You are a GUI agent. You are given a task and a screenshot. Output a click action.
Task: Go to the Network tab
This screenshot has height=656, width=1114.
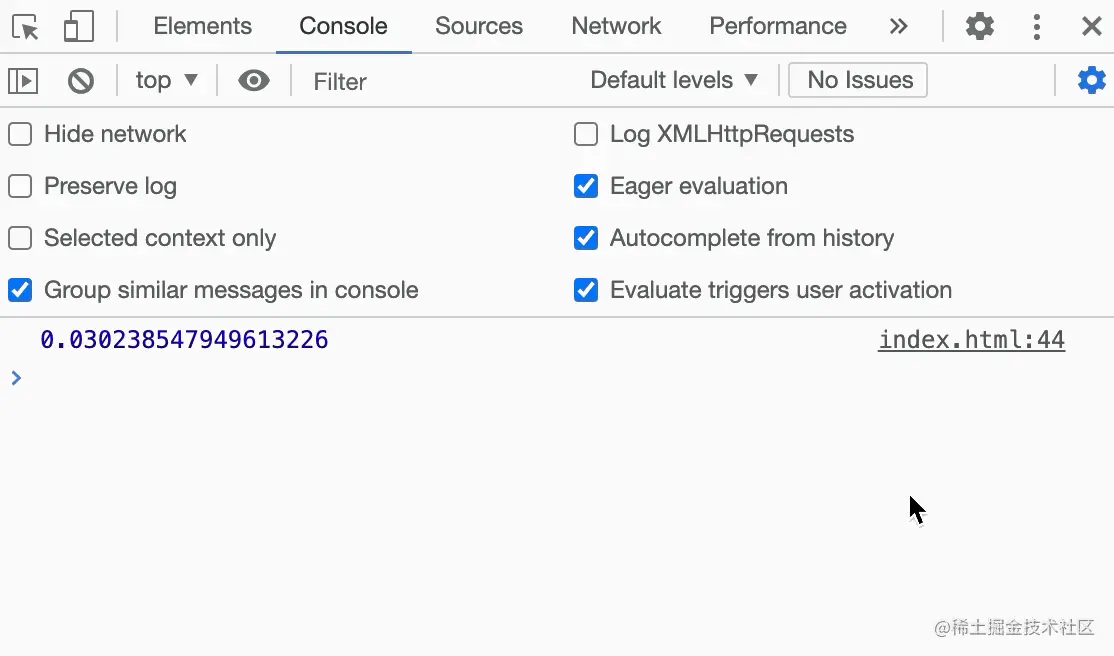click(616, 26)
